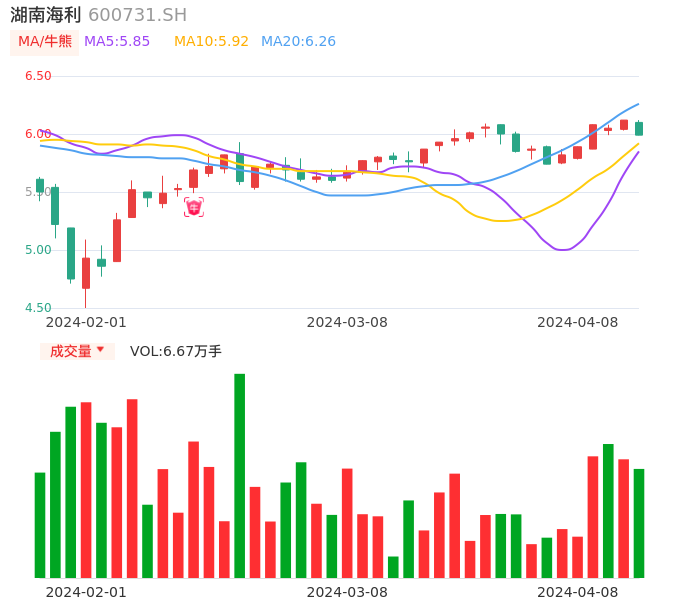
Task: Click 2024-04-08 date under price chart
Action: tap(578, 322)
